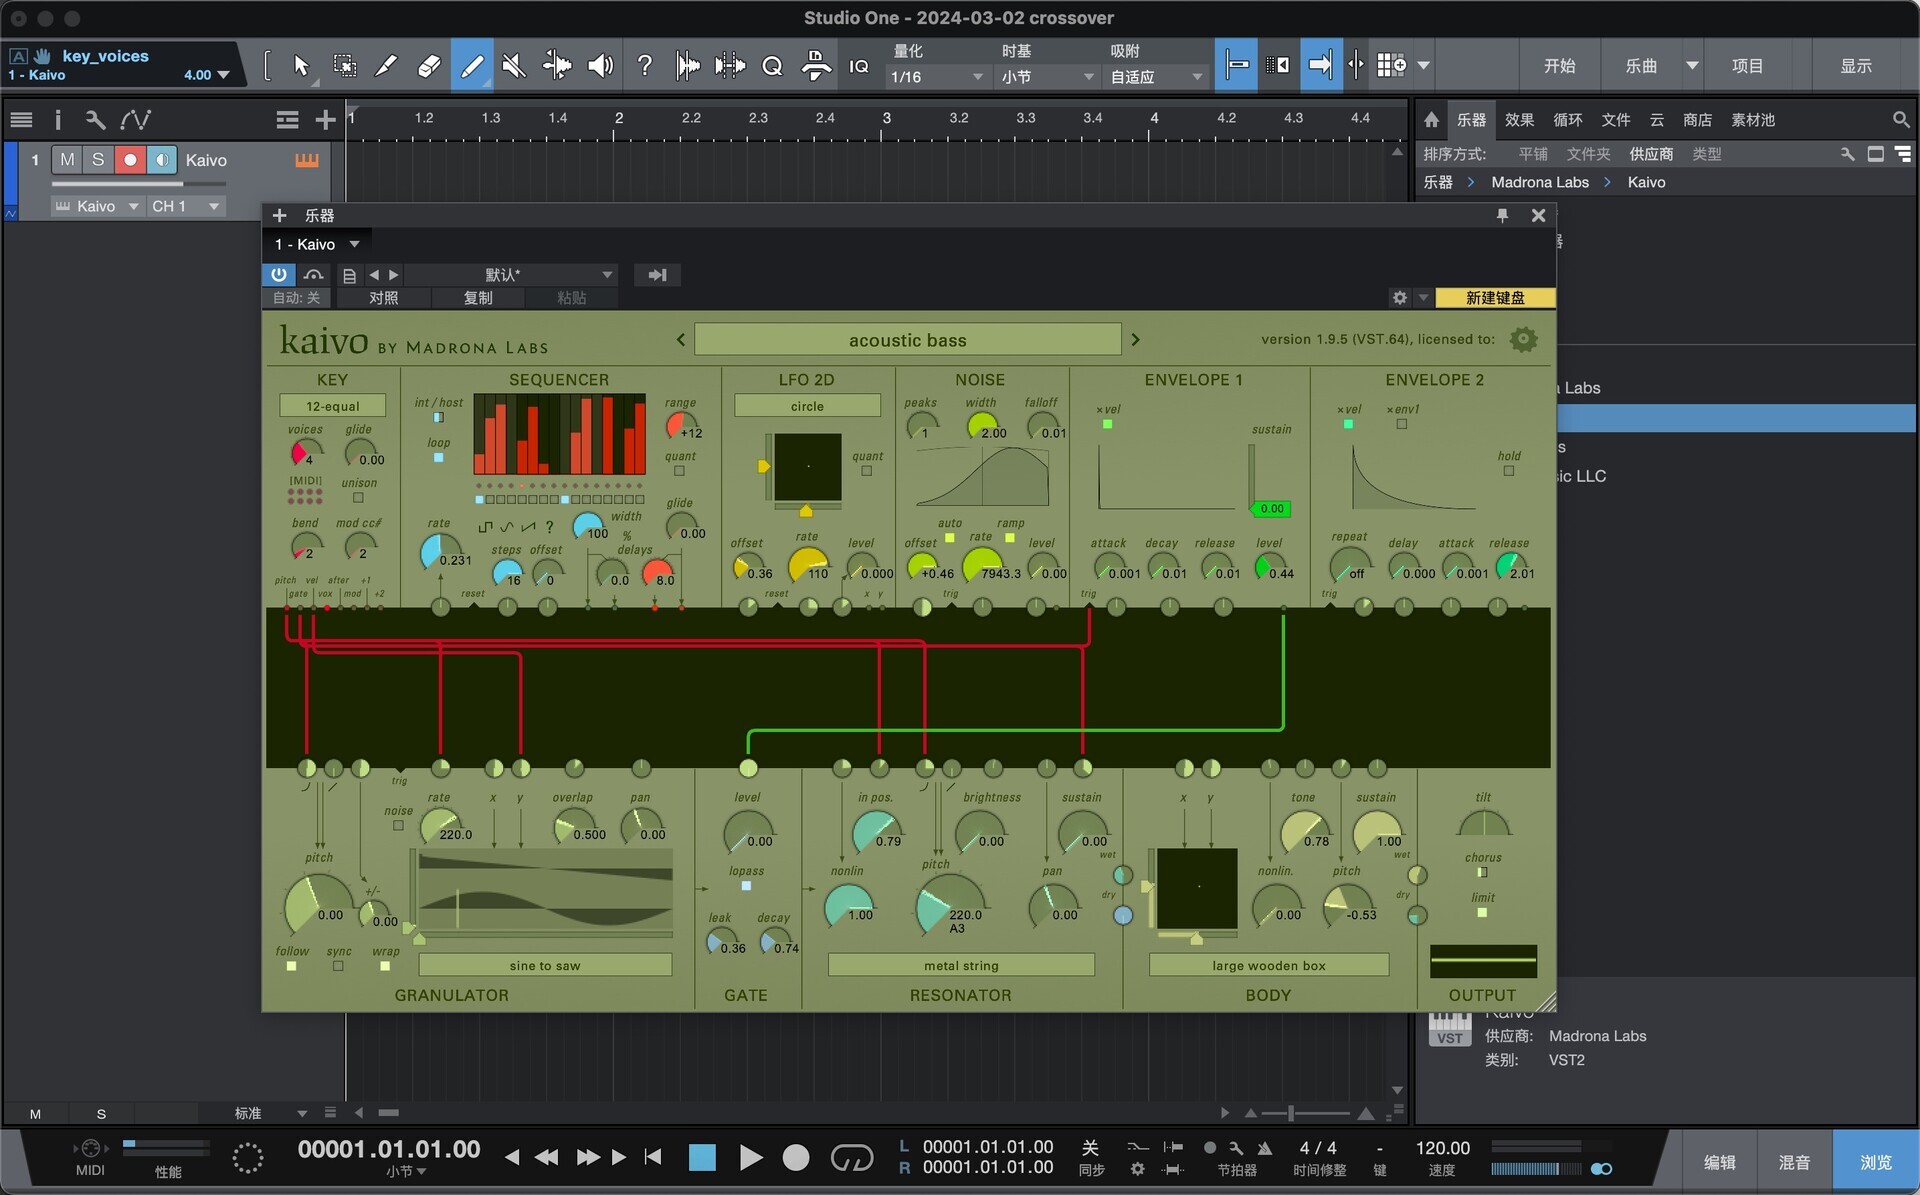Toggle Kaivo plugin power button
This screenshot has width=1920, height=1195.
279,275
